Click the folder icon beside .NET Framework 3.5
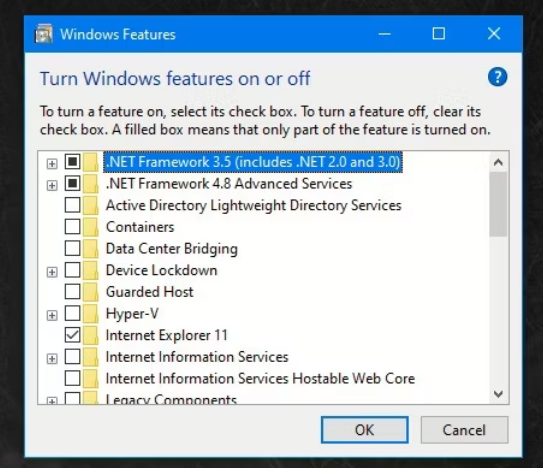Image resolution: width=543 pixels, height=468 pixels. point(91,162)
